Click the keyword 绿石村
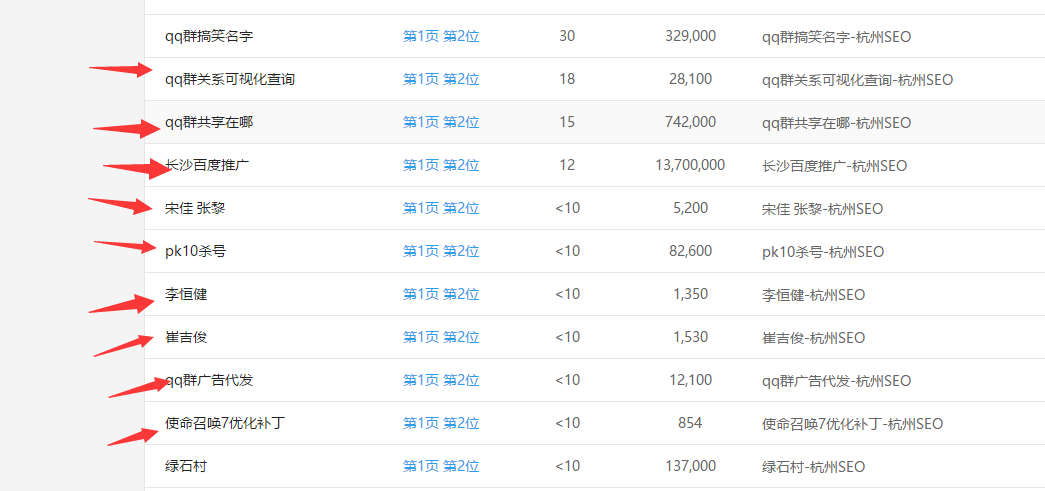 [x=186, y=467]
